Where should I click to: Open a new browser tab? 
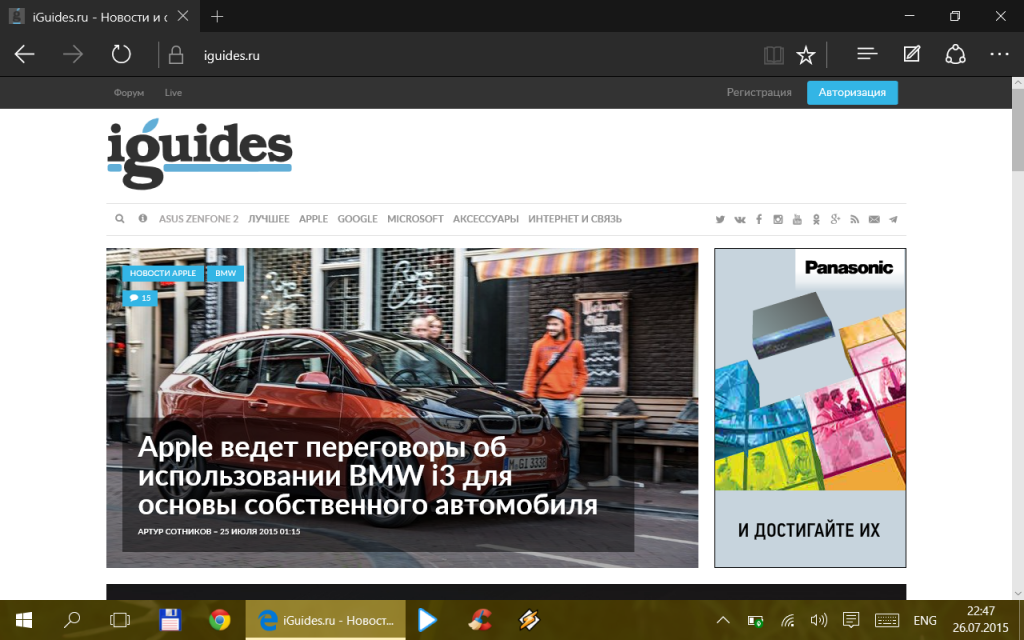click(217, 17)
